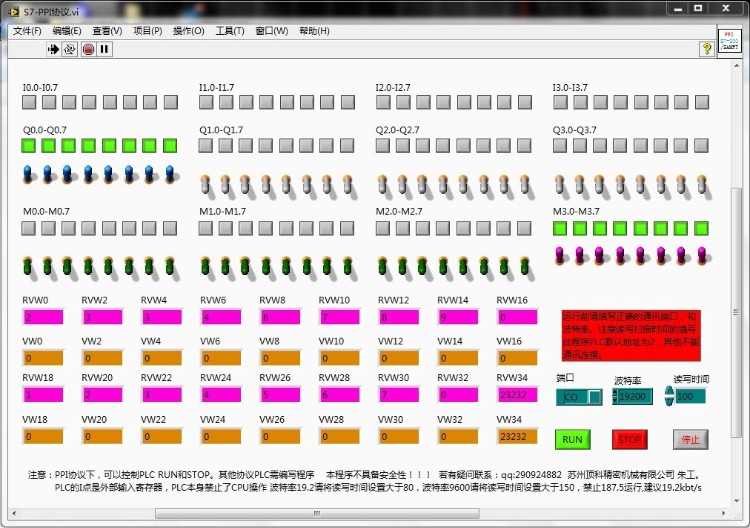Flip the first magenta switch under M3.0-M3.7
This screenshot has width=750, height=528.
(x=560, y=255)
